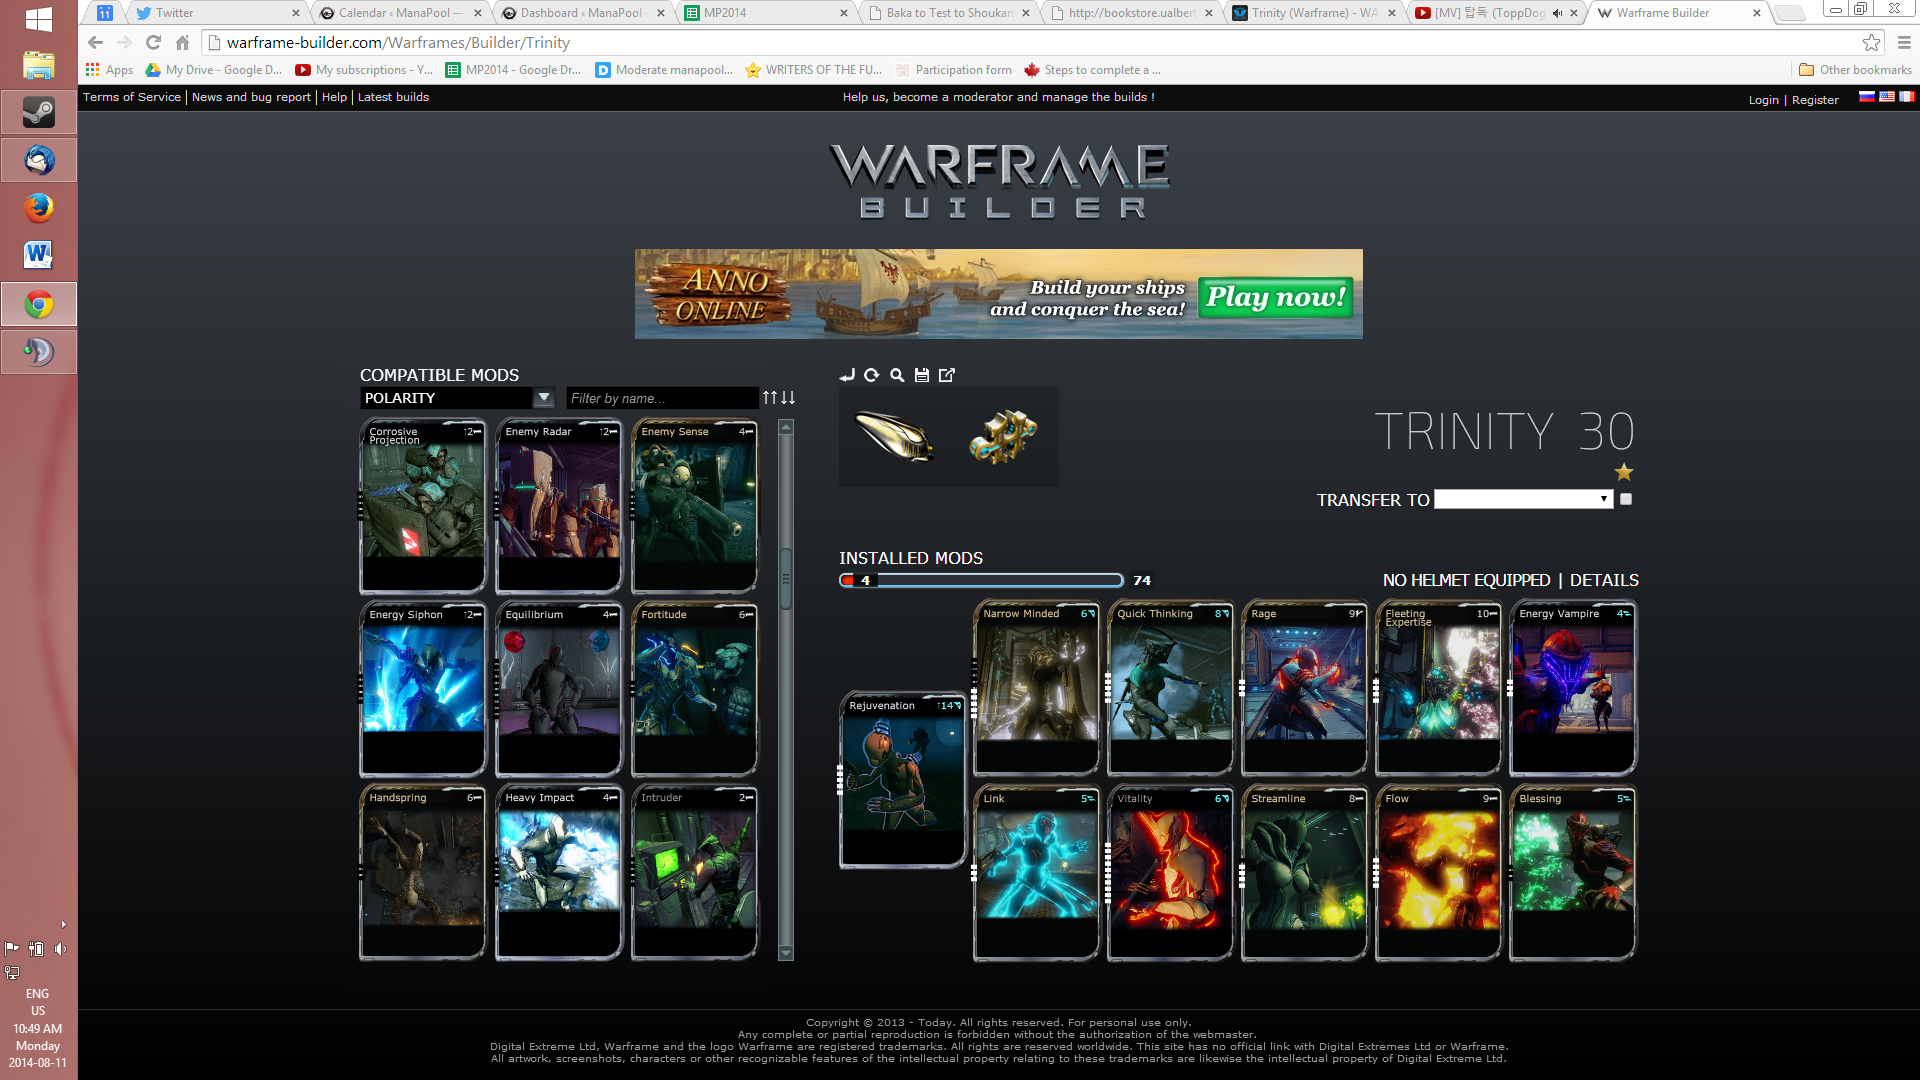Screen dimensions: 1920x1080
Task: Open Thunderbird from the taskbar
Action: coord(39,160)
